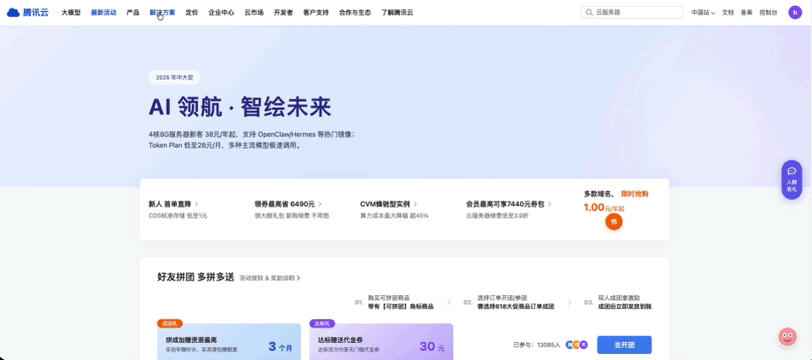The width and height of the screenshot is (812, 360).
Task: Click step 01 购买可拼团商品
Action: click(394, 302)
